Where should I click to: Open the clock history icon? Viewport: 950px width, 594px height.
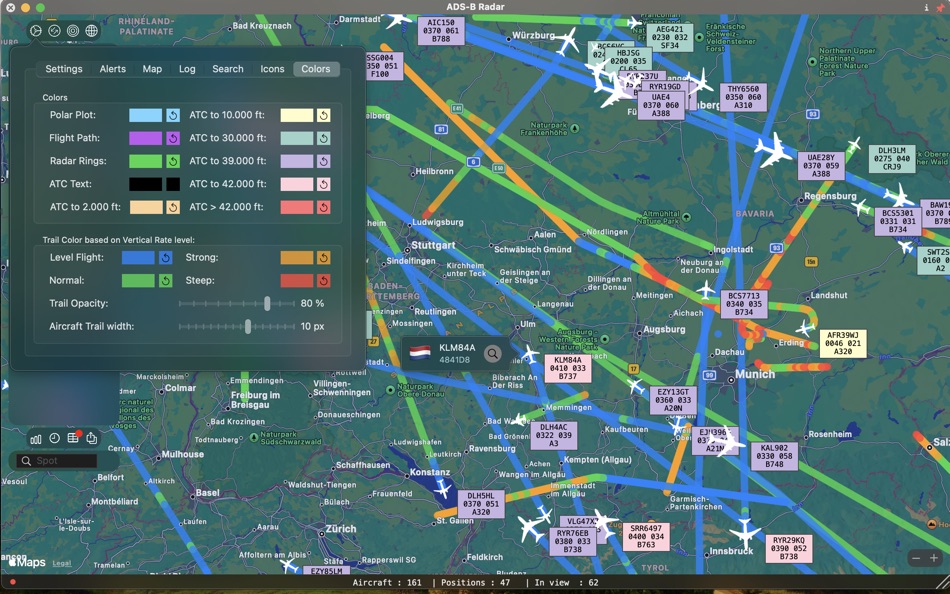pyautogui.click(x=55, y=438)
